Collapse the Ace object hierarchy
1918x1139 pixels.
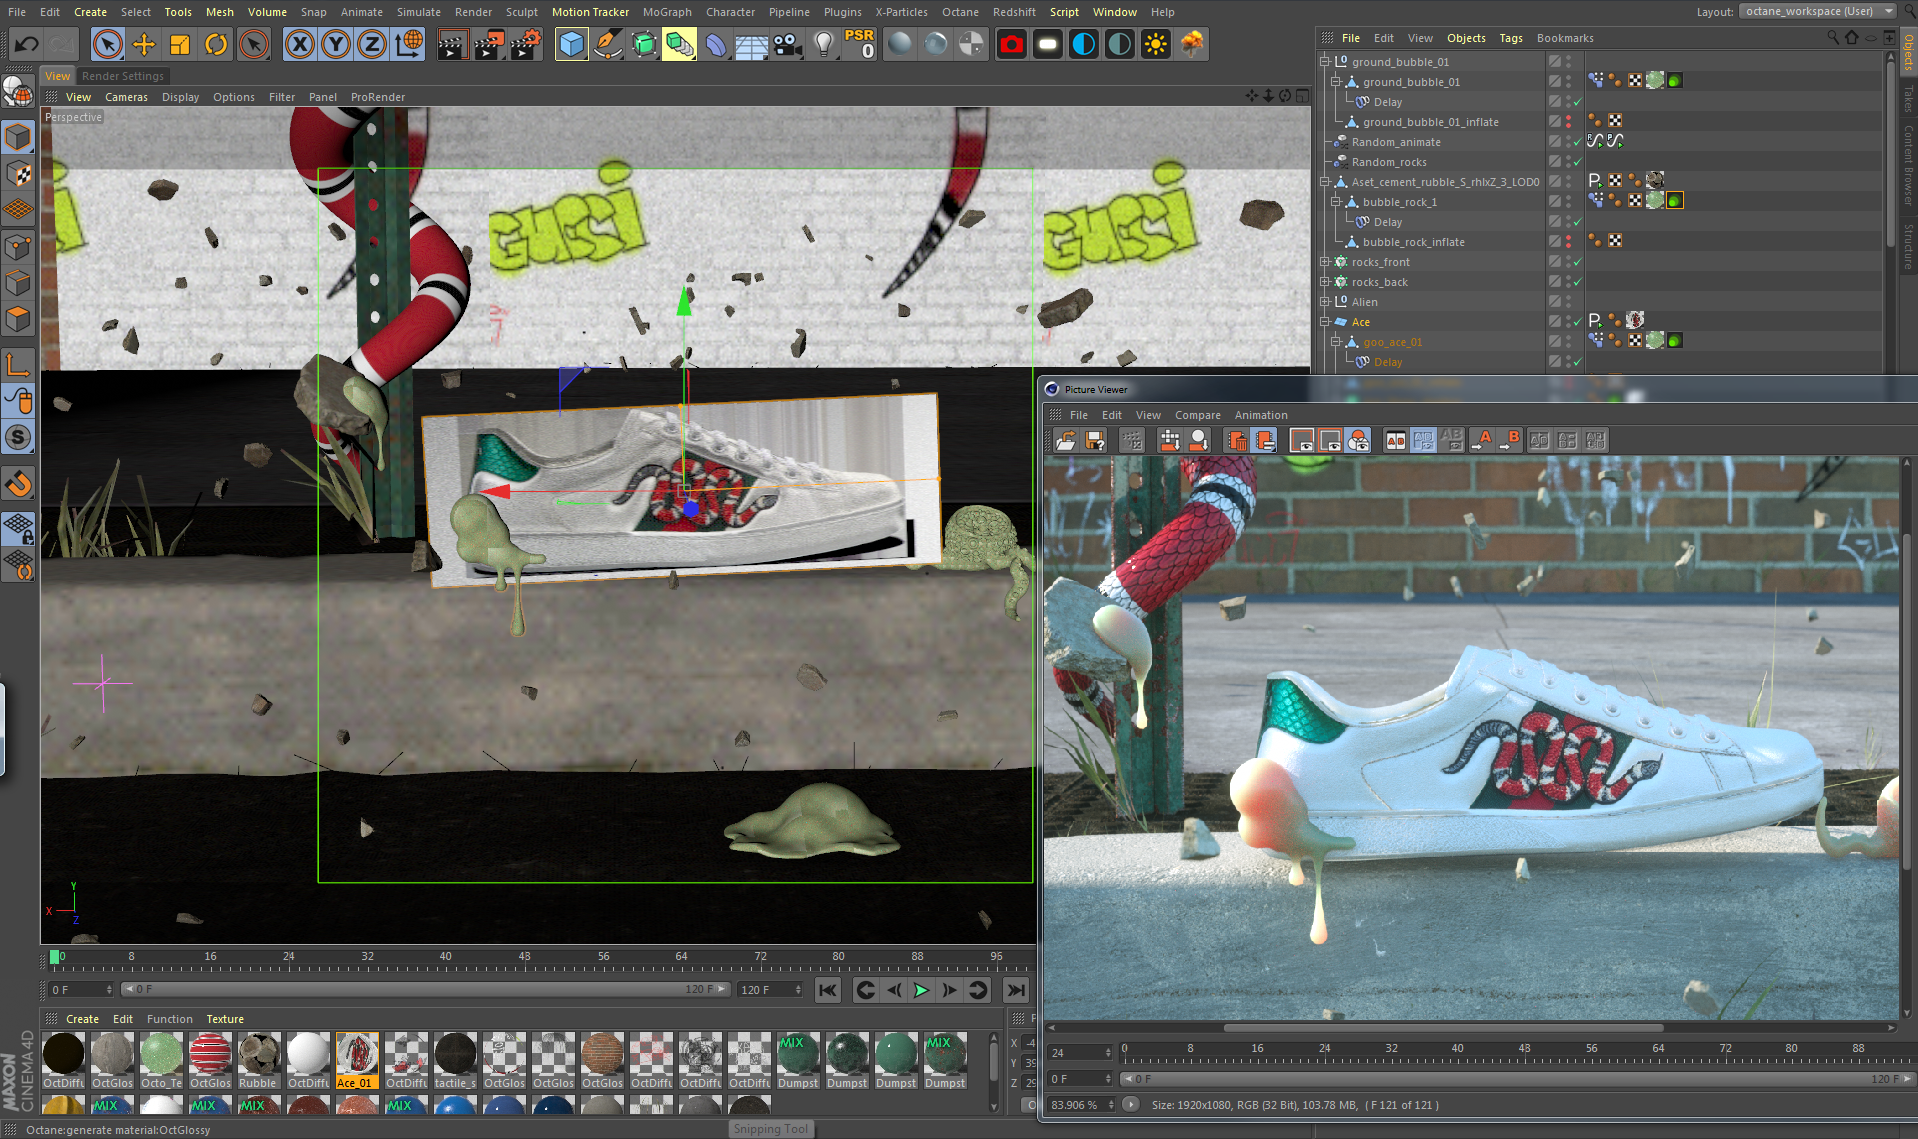tap(1325, 322)
